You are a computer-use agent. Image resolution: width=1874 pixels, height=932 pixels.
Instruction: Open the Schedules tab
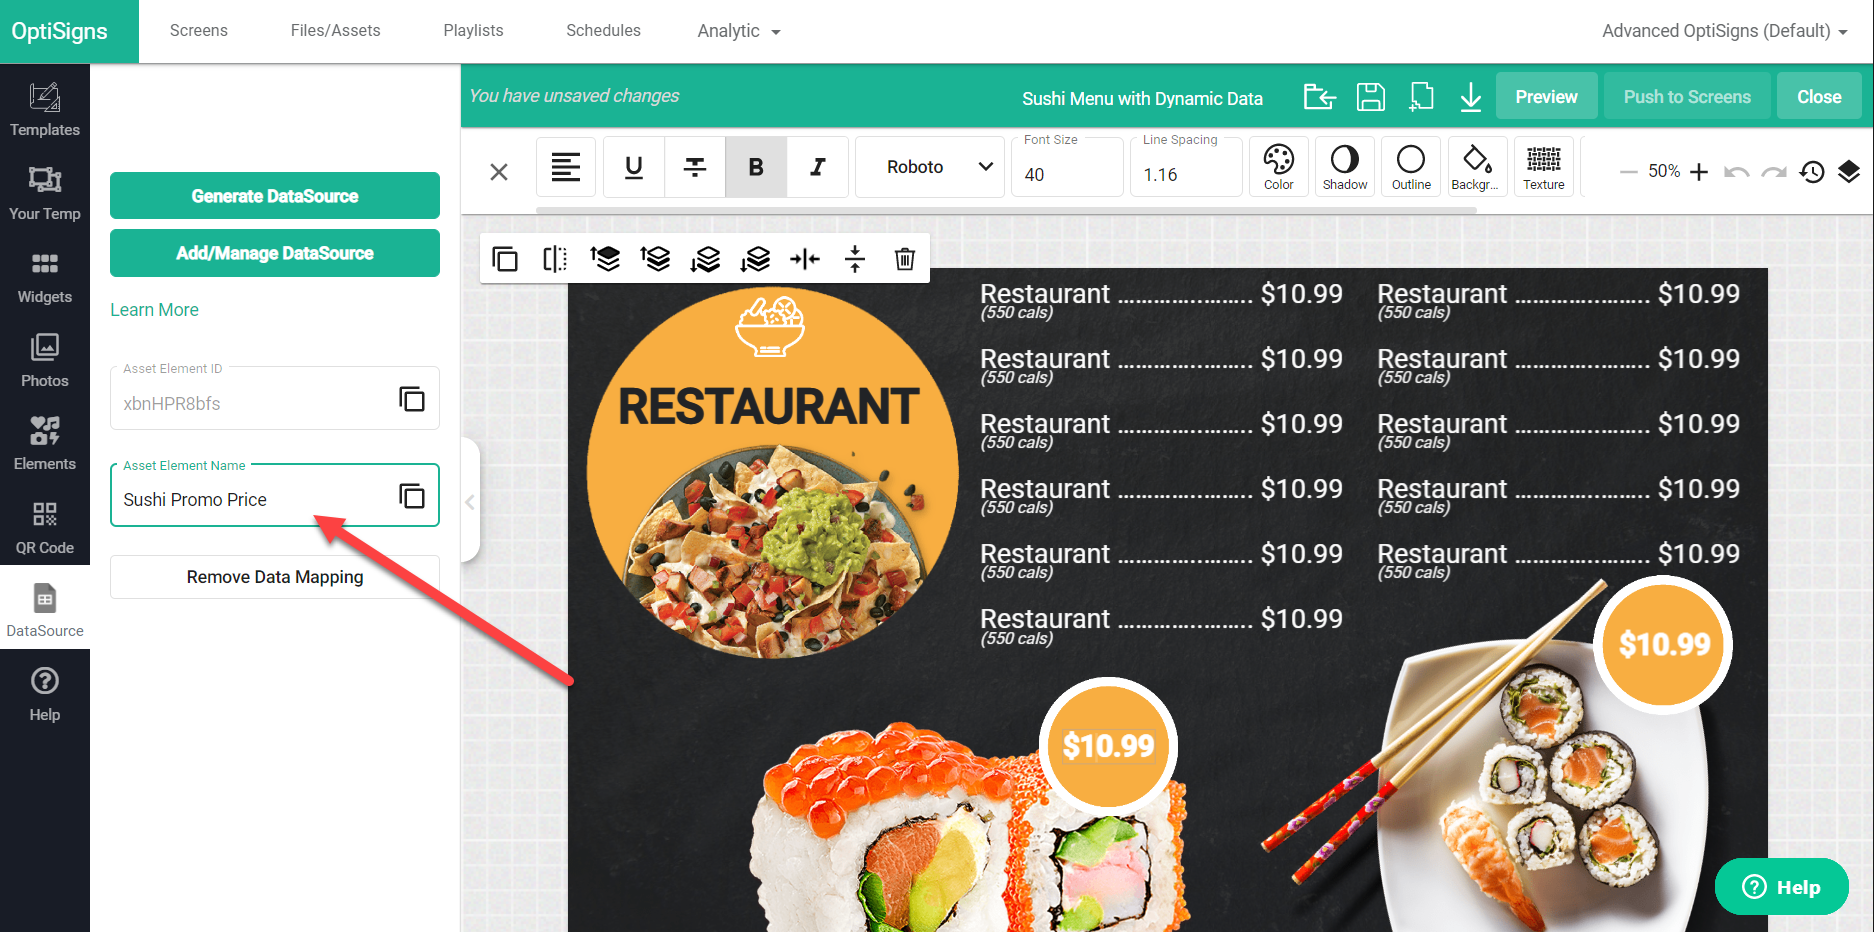pyautogui.click(x=603, y=31)
